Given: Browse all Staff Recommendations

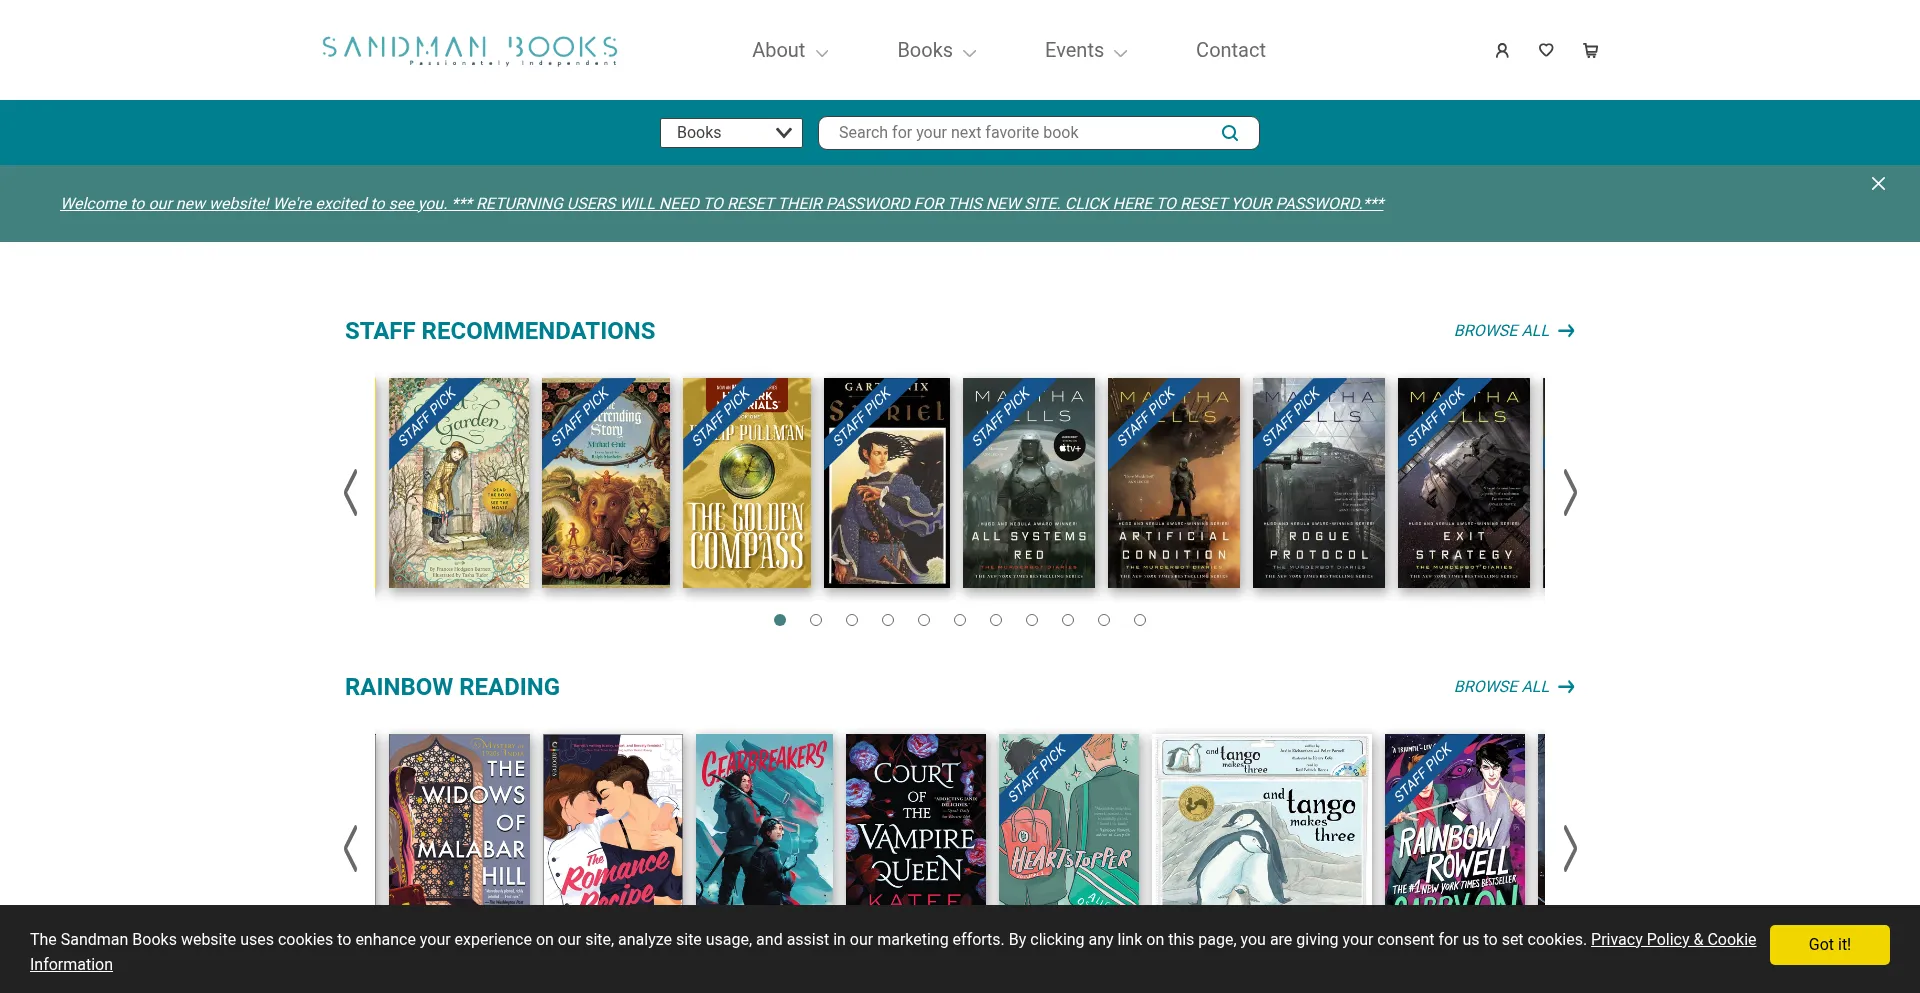Looking at the screenshot, I should point(1513,331).
